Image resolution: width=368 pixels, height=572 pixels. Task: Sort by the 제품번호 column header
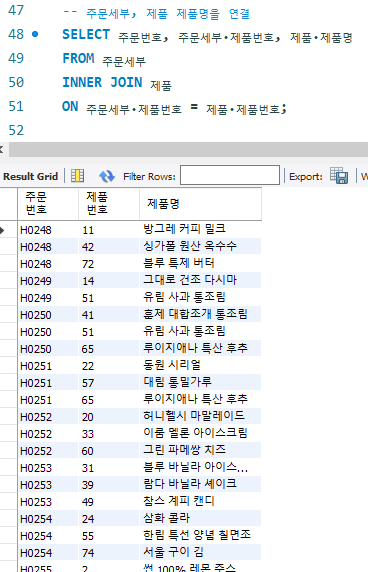pyautogui.click(x=109, y=204)
